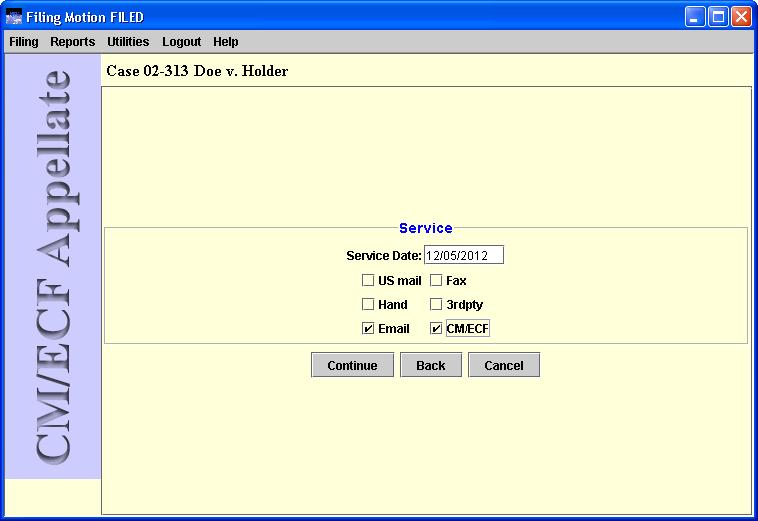
Task: Enable the Fax checkbox
Action: [x=436, y=280]
